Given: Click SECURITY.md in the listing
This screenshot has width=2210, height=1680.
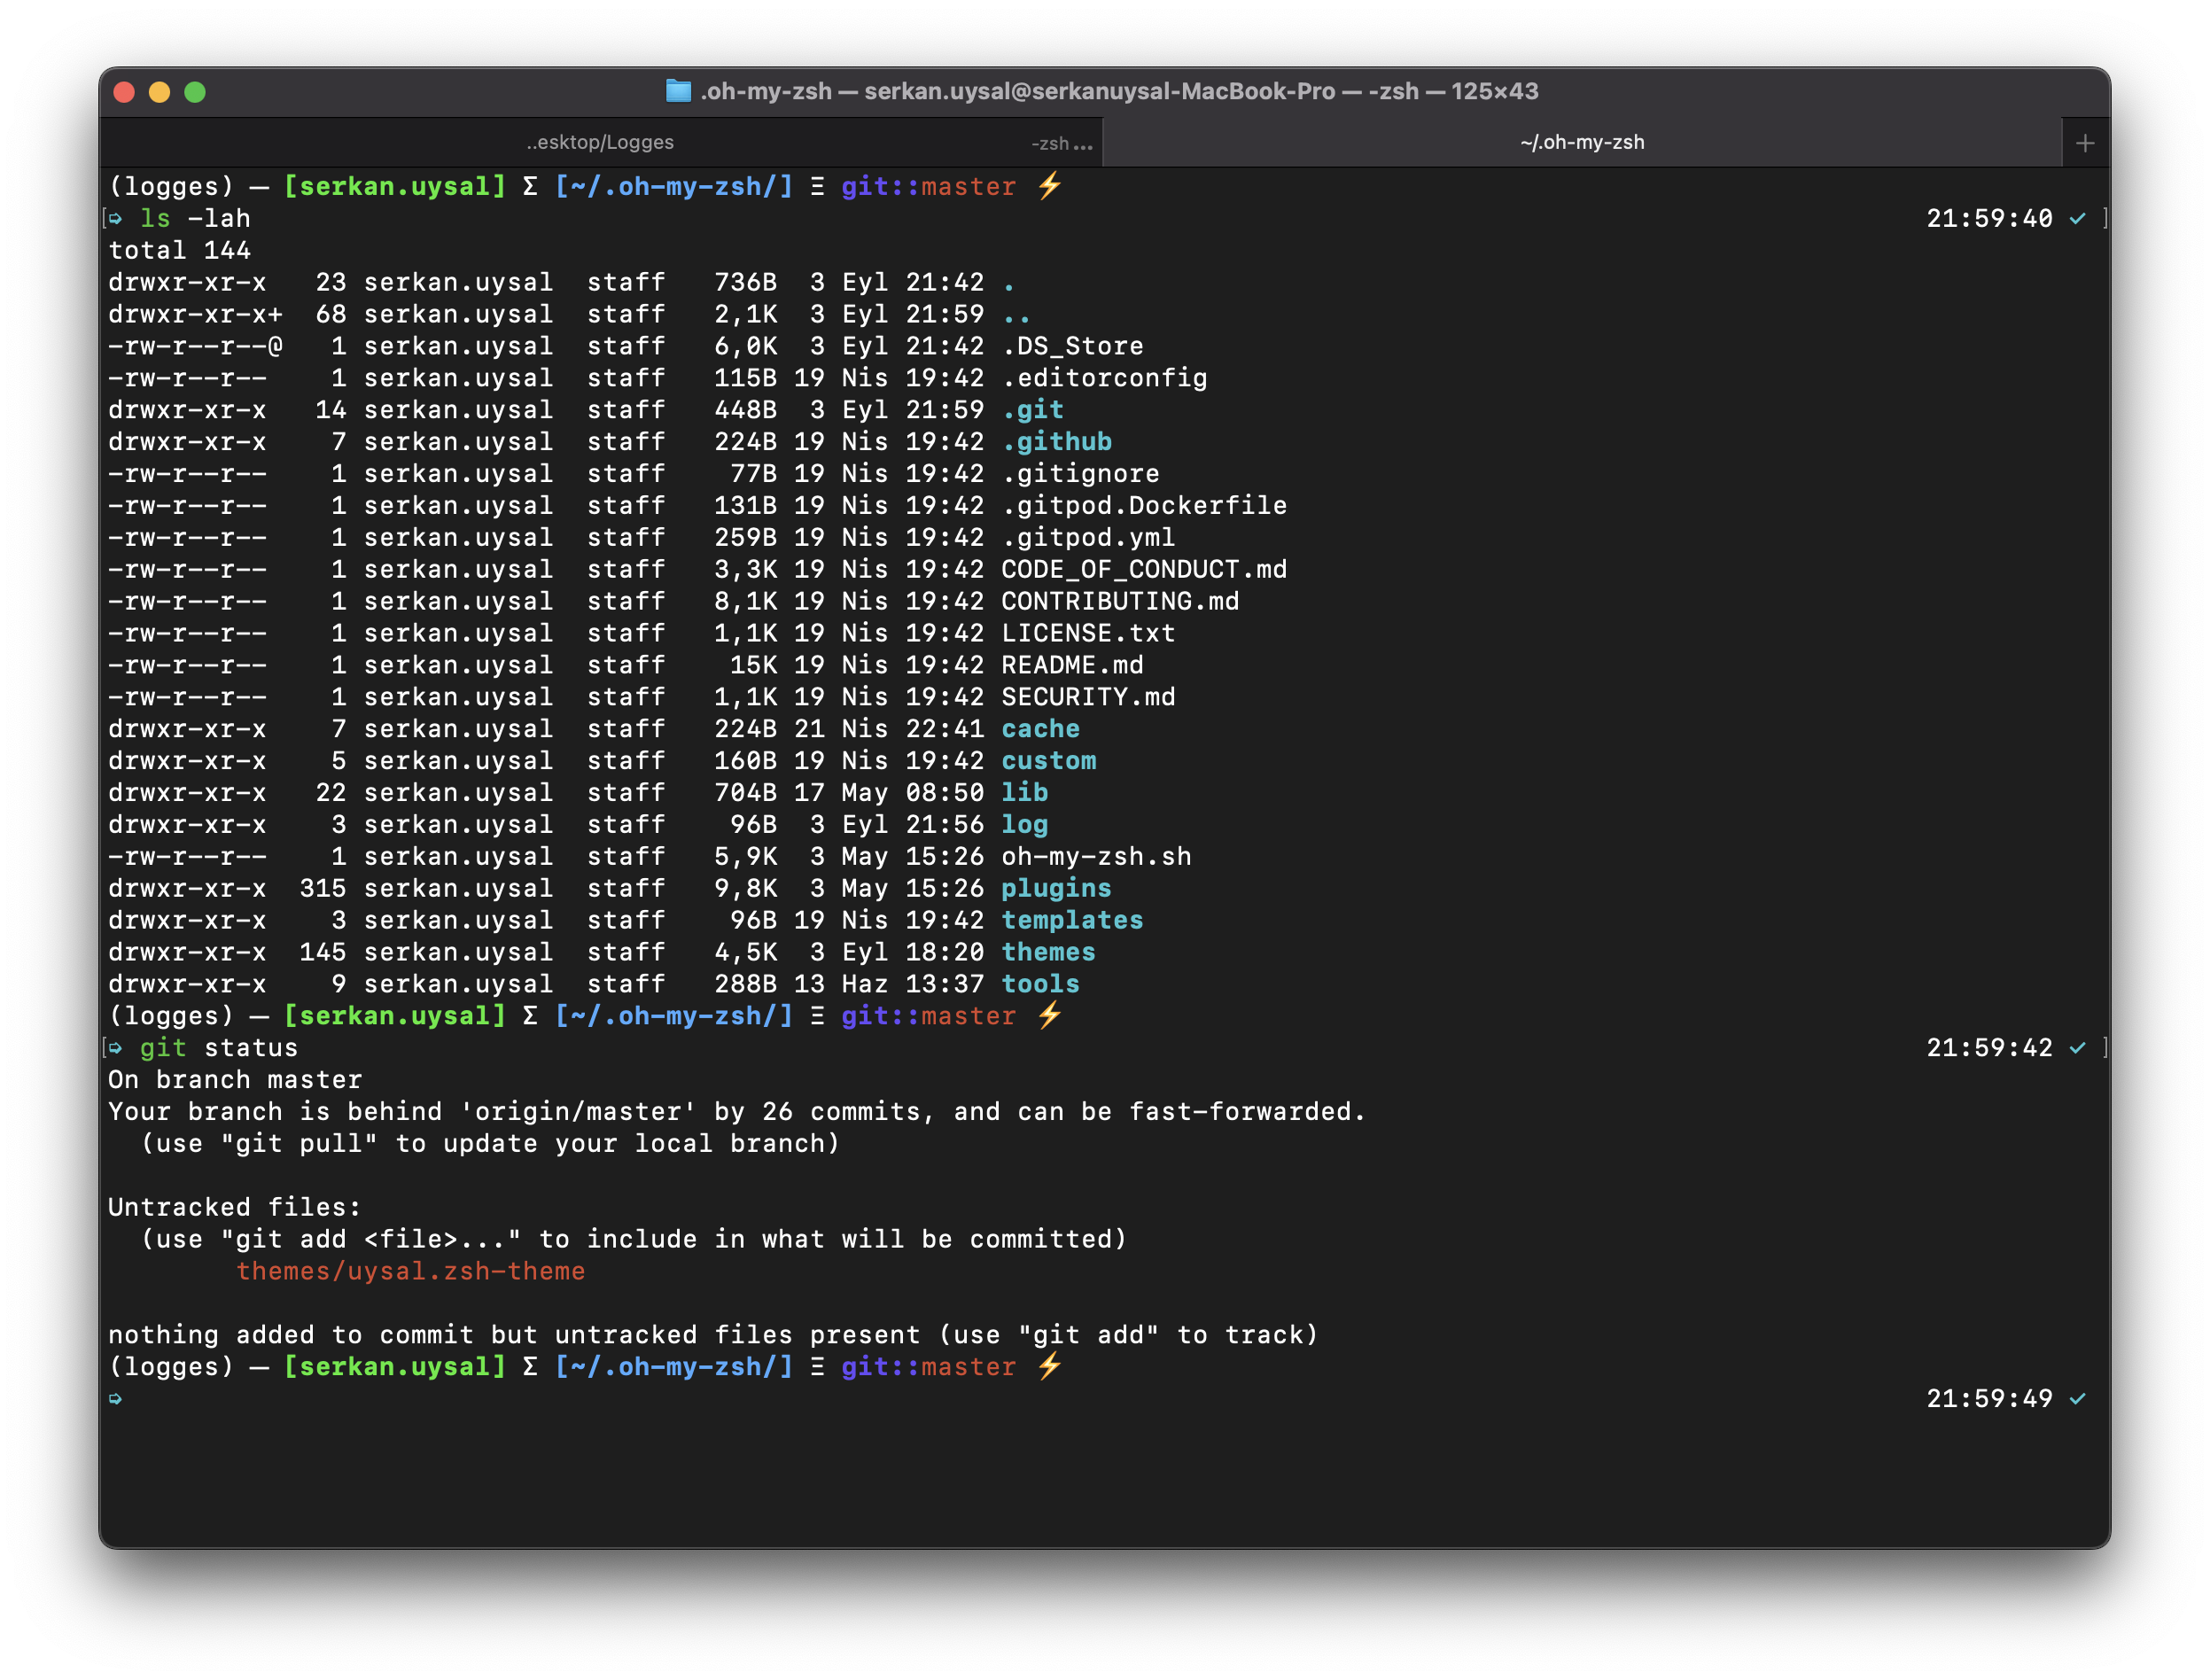Looking at the screenshot, I should [1088, 697].
